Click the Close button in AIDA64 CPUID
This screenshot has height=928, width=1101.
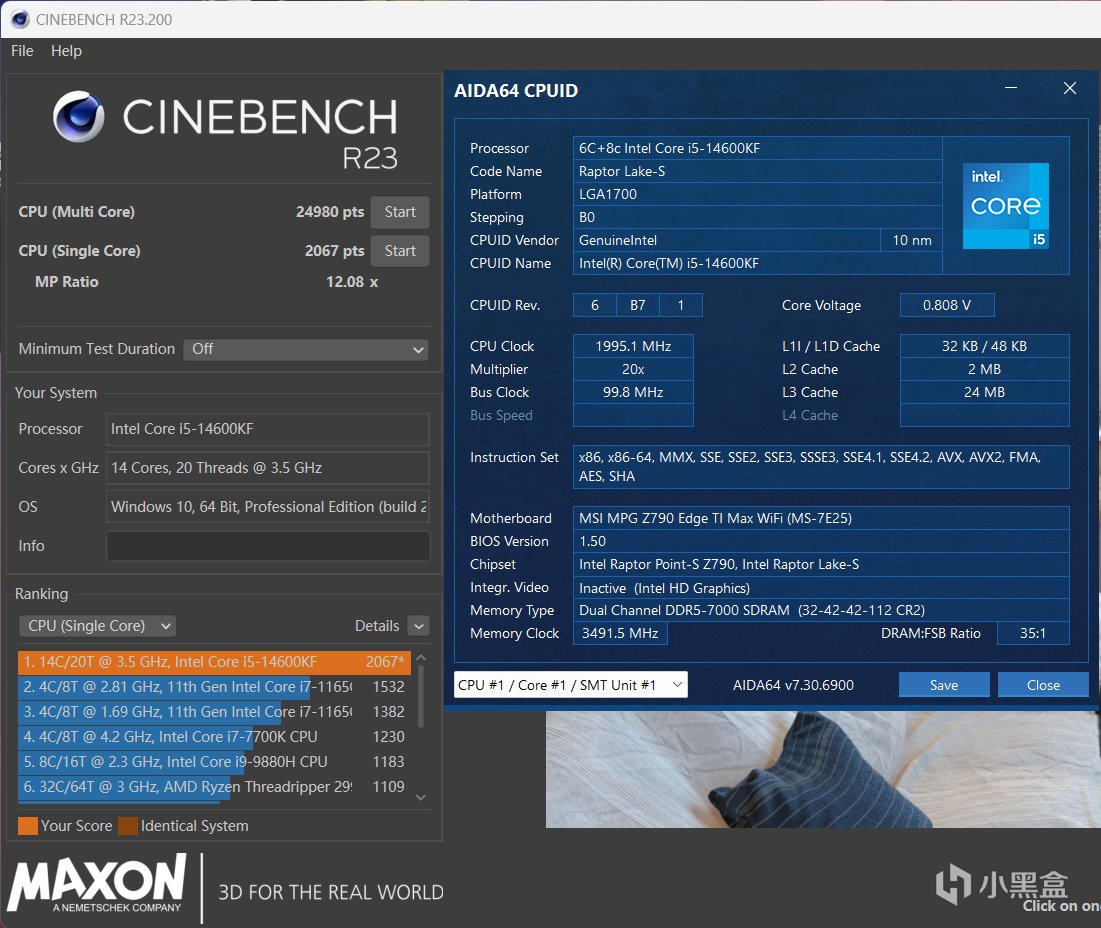(1043, 685)
